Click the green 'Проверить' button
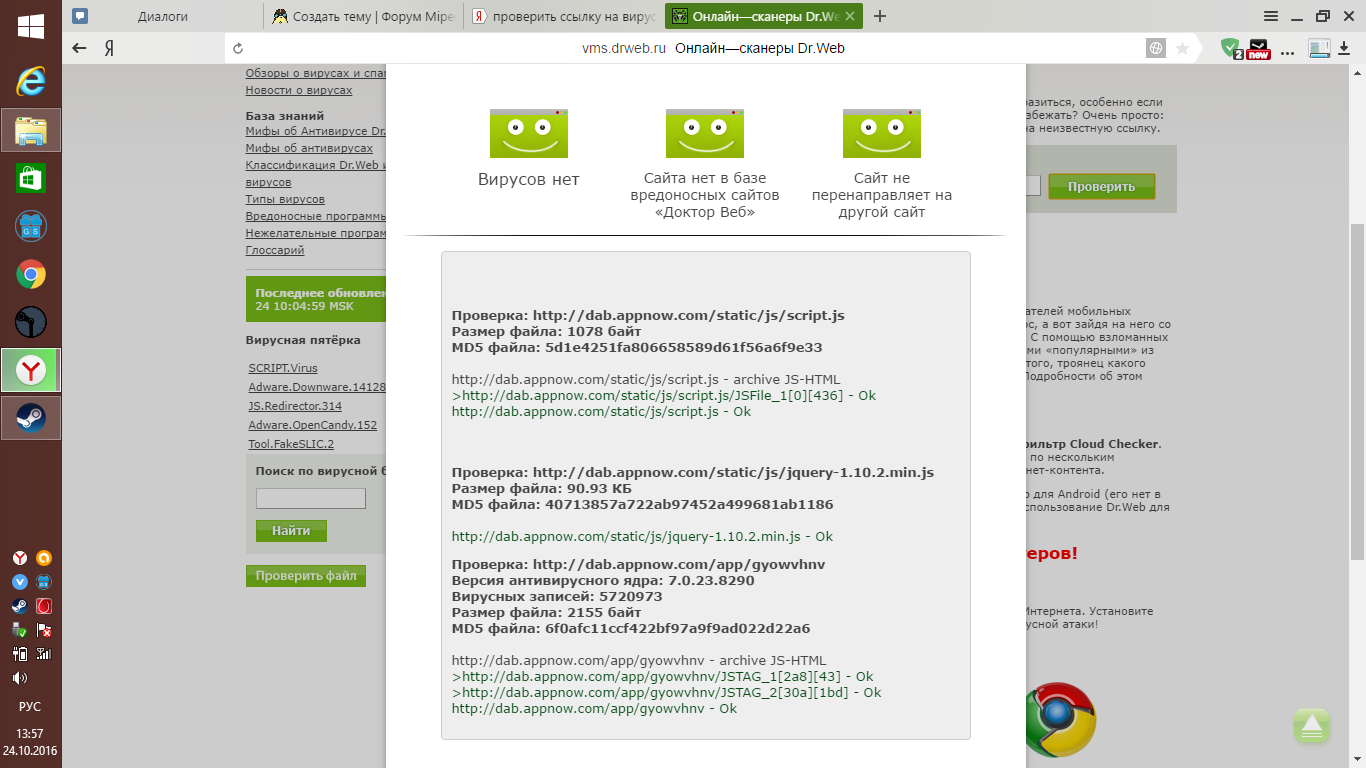Image resolution: width=1366 pixels, height=768 pixels. 1101,186
